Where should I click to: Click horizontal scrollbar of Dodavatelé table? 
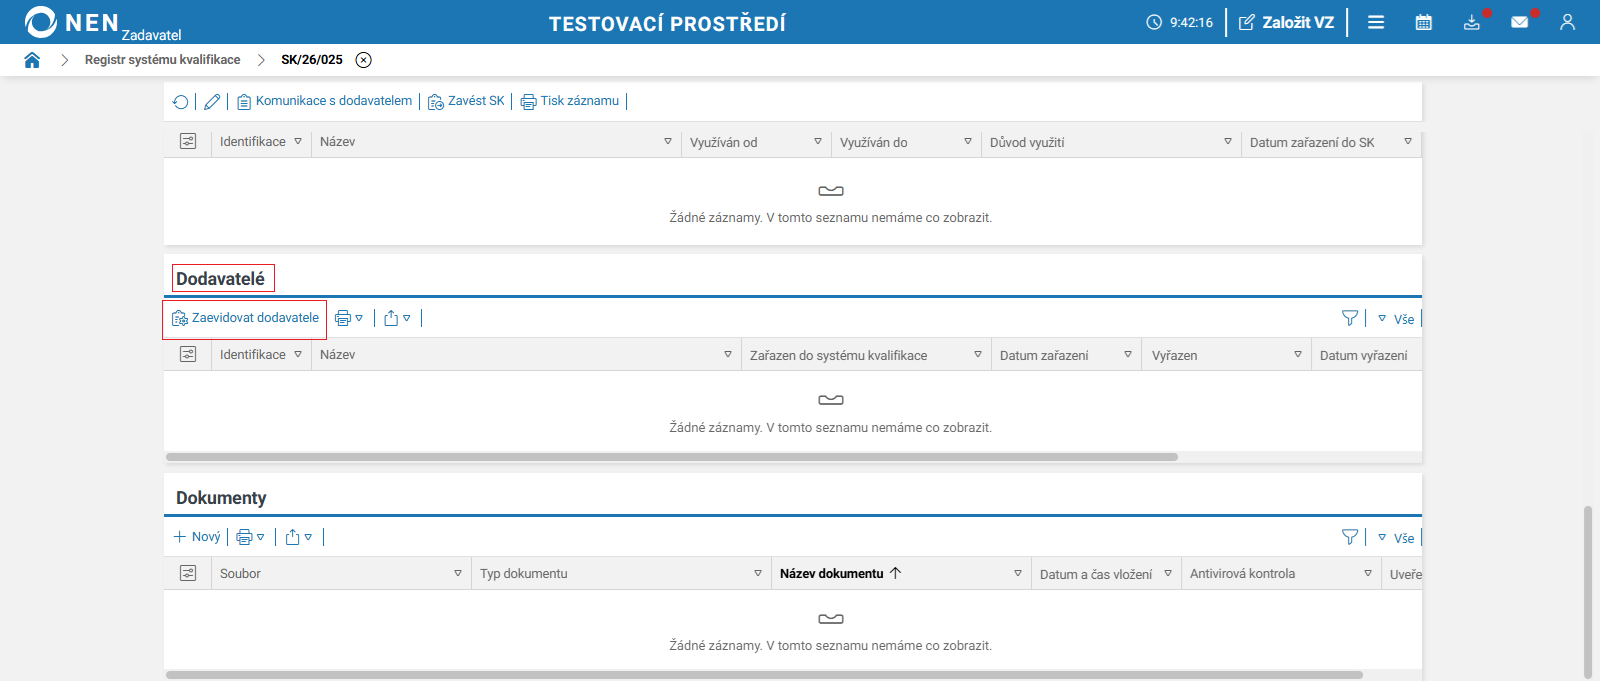point(672,457)
